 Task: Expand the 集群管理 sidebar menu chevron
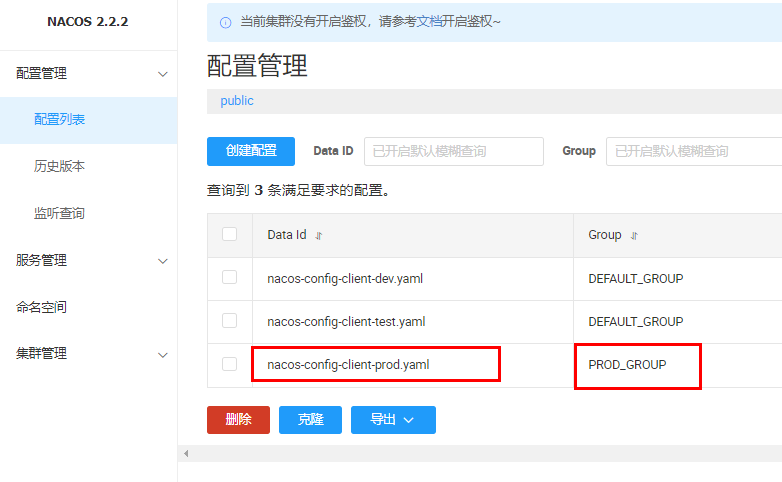[163, 355]
